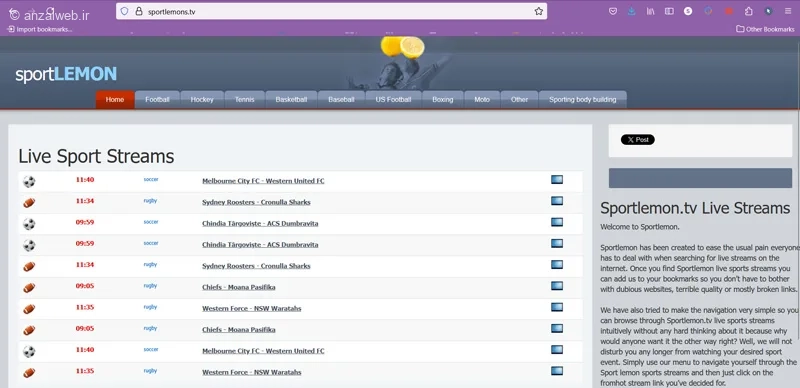Click TV stream icon in topmost Sydney Roosters row
The image size is (800, 388).
(x=557, y=201)
